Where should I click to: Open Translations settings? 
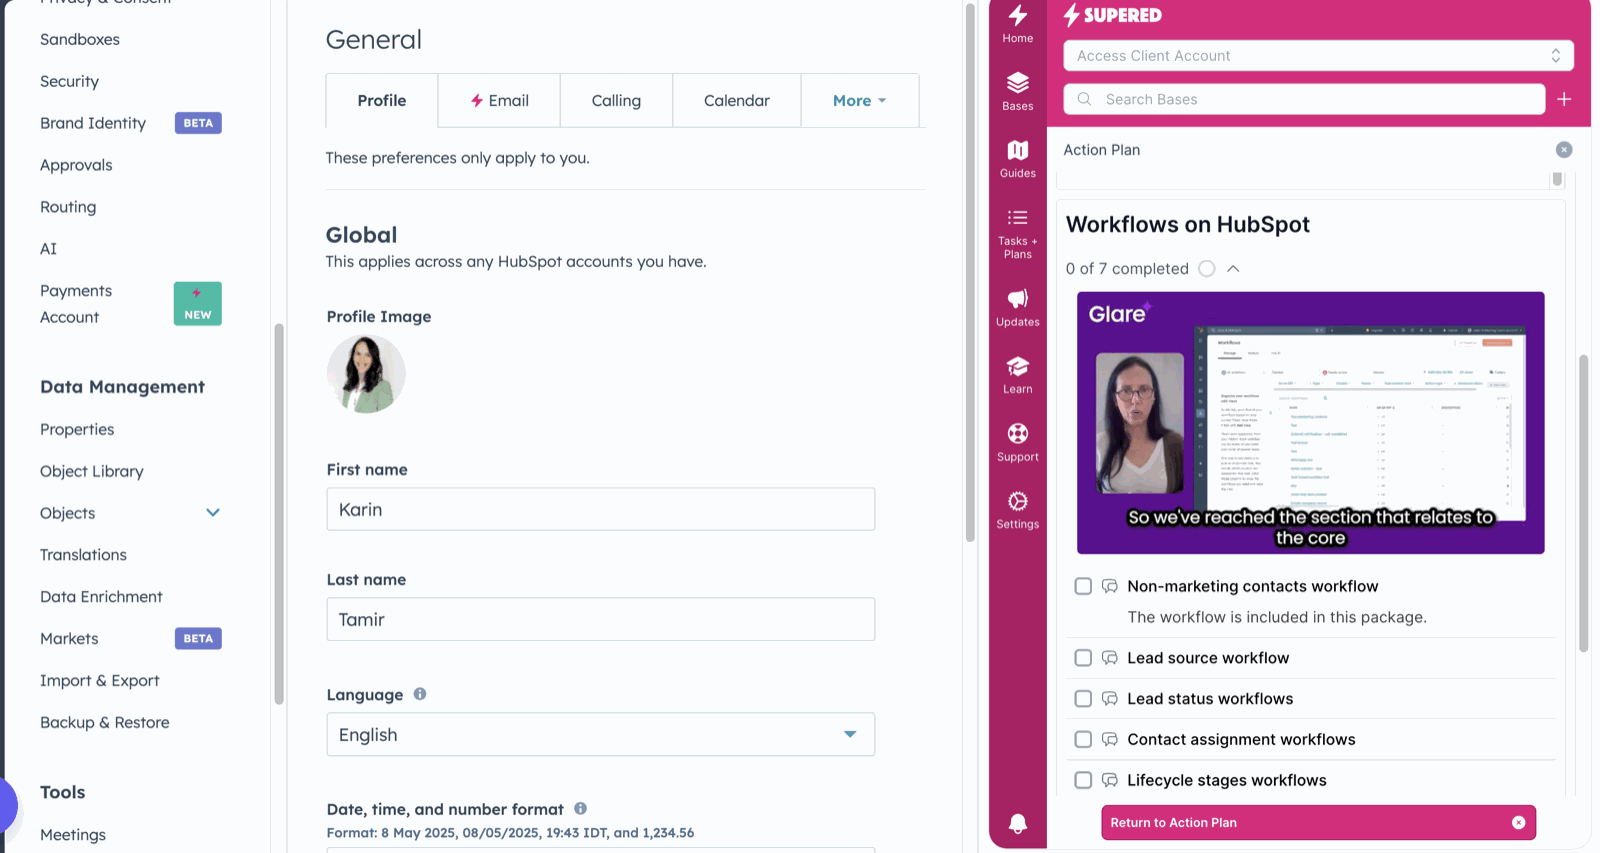coord(83,555)
